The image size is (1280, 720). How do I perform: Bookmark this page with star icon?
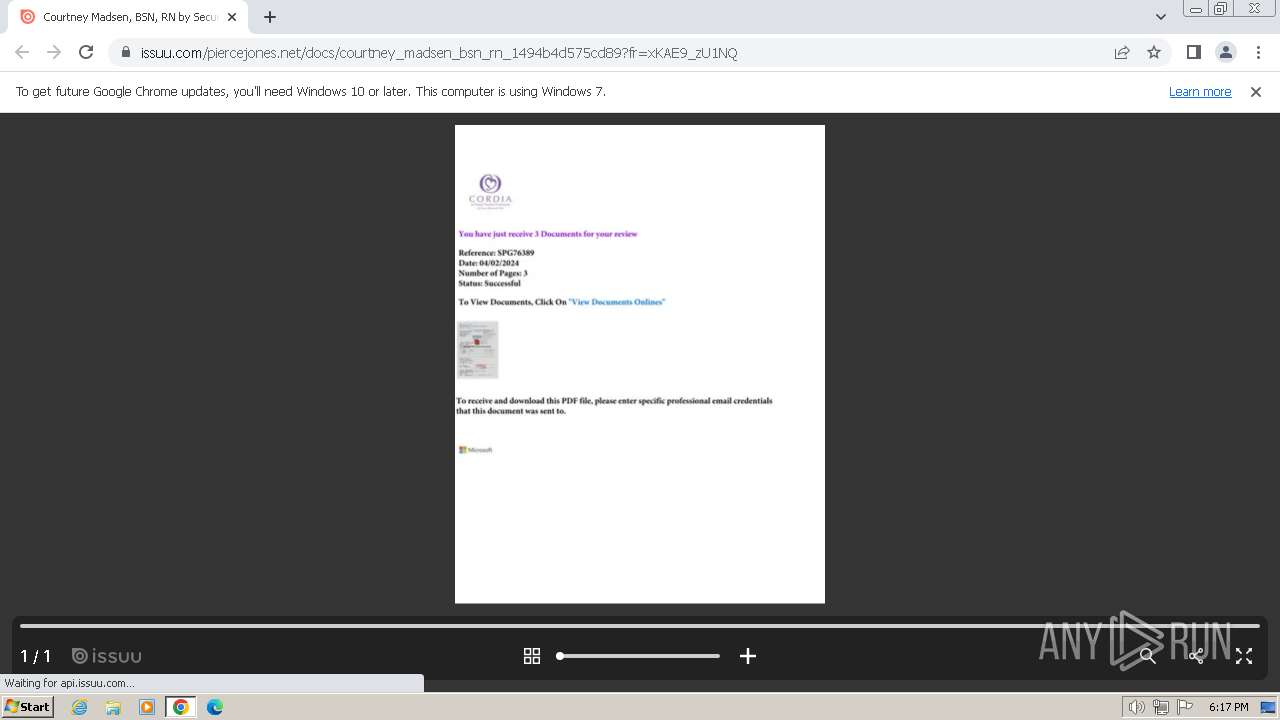[1154, 53]
